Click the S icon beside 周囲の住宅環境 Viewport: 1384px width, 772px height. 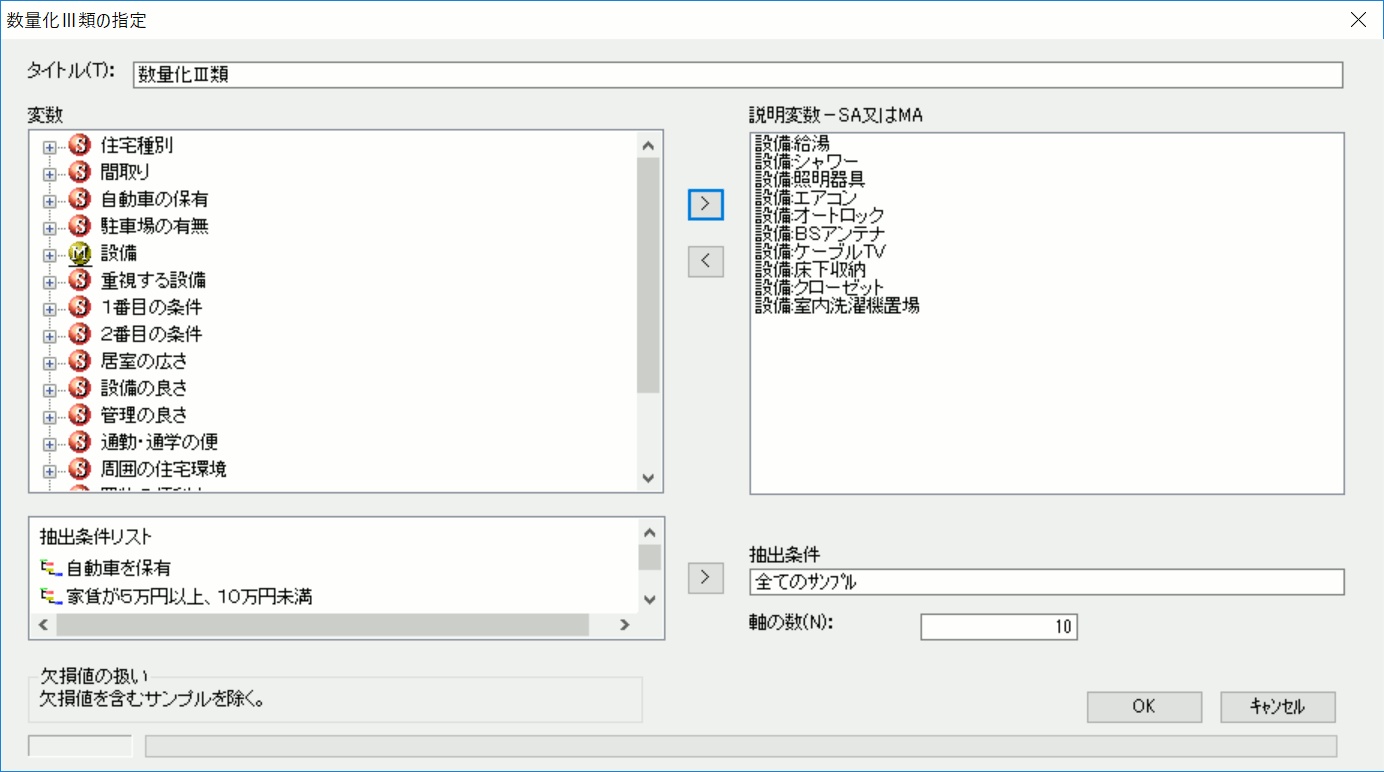pyautogui.click(x=79, y=469)
